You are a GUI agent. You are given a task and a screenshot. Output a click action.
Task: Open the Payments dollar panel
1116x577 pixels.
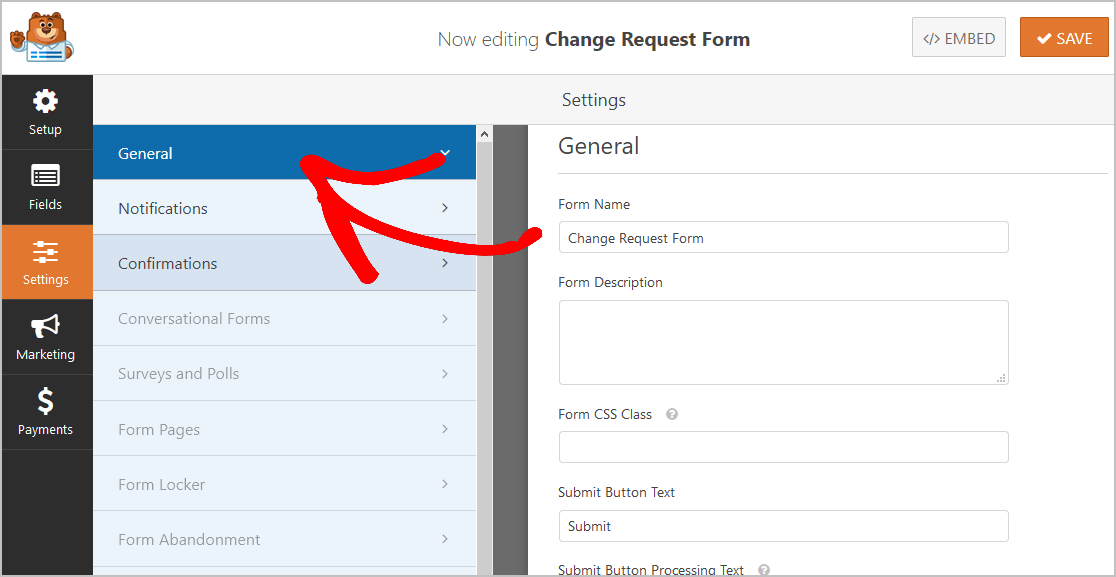tap(46, 412)
